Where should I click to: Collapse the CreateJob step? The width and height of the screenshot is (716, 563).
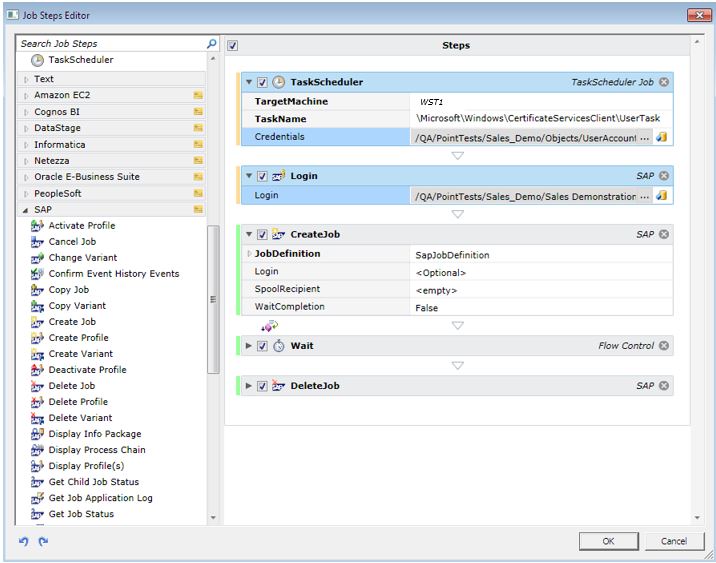tap(249, 235)
